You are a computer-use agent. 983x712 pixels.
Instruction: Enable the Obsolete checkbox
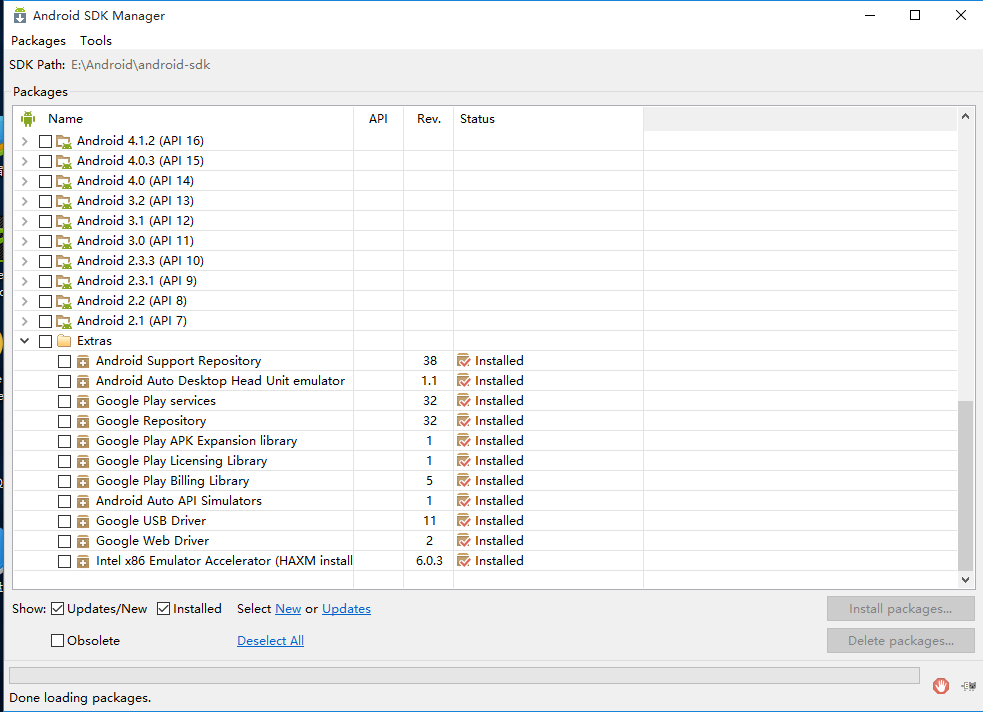pyautogui.click(x=58, y=641)
